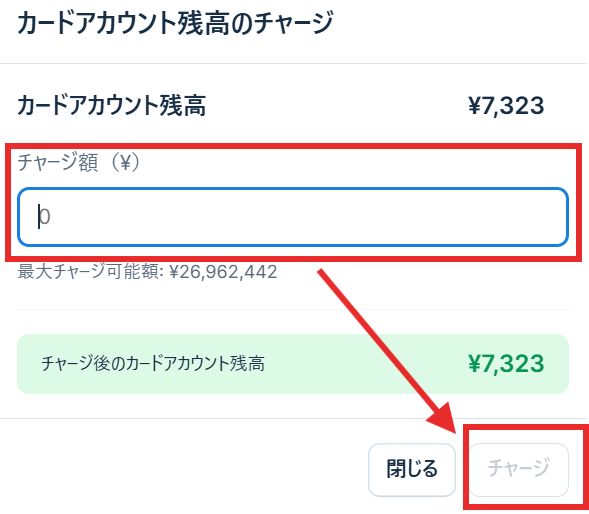Click the dotted separator above the green box

[293, 310]
